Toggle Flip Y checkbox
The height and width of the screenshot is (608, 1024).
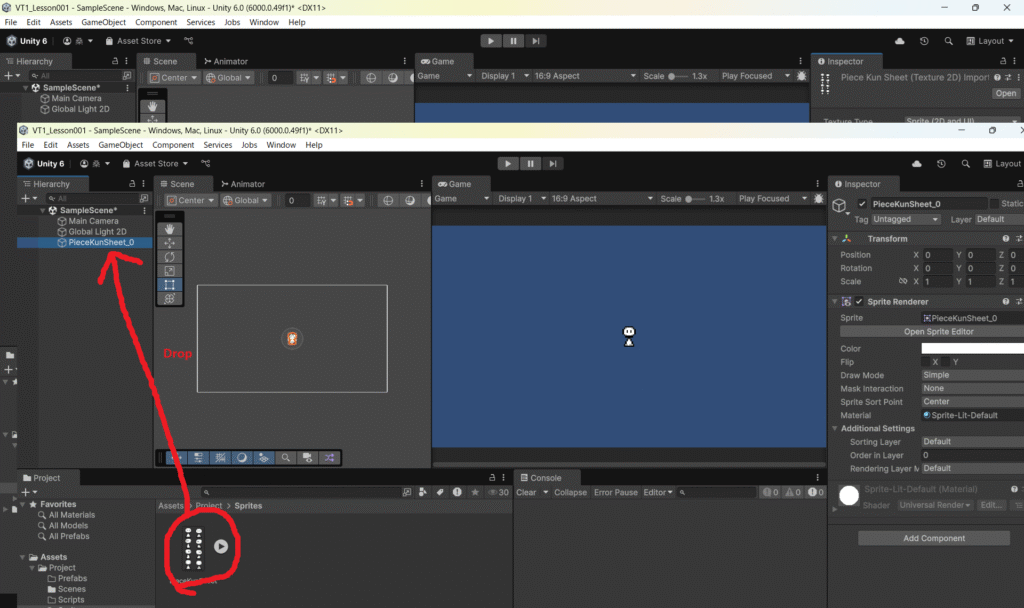(946, 362)
